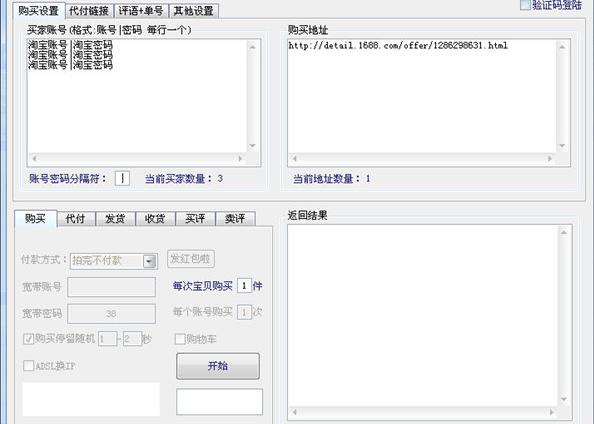Check the 购物车 option
The width and height of the screenshot is (594, 424).
pyautogui.click(x=180, y=339)
